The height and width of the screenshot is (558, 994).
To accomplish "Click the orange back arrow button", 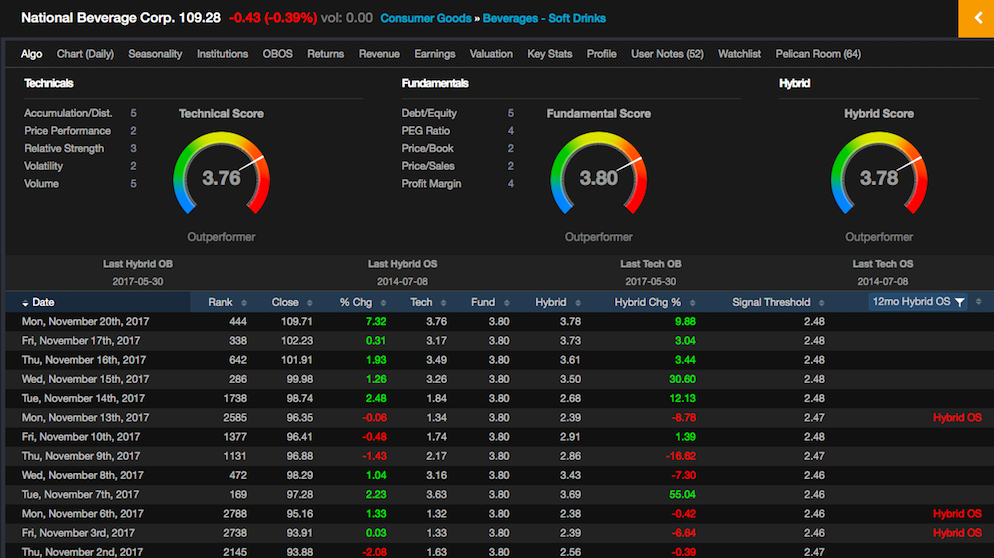I will coord(976,18).
